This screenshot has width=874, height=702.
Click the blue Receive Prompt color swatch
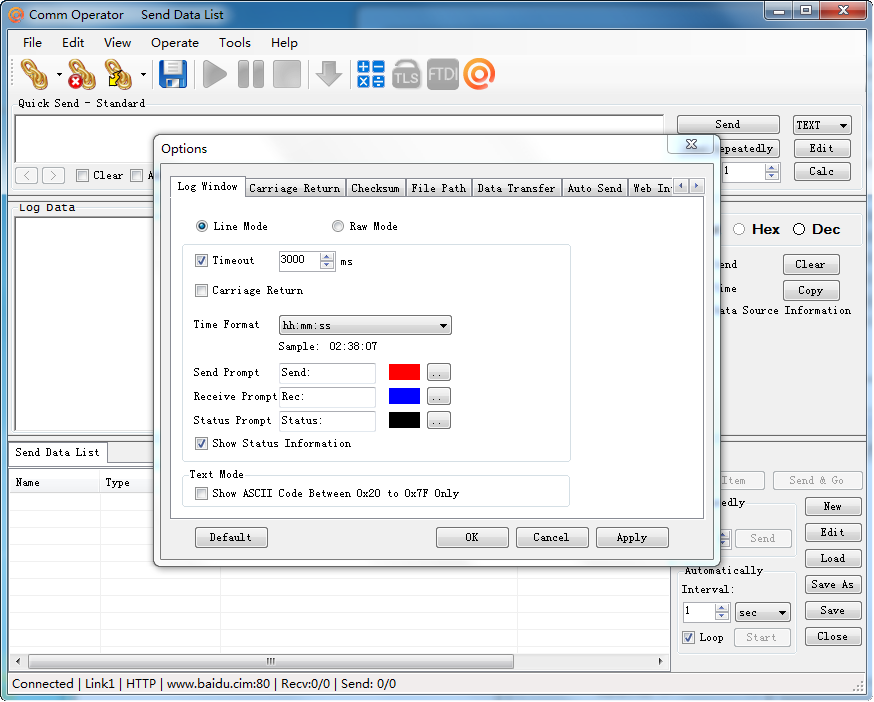point(404,396)
